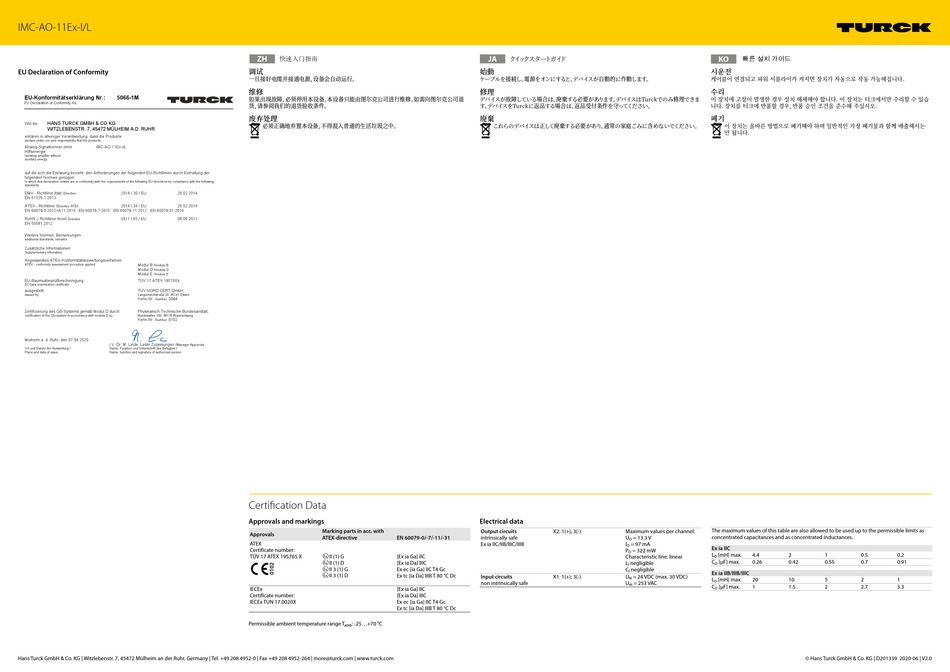Click the '[Ex ia Ga] IIC' marking in the ATEX row
The height and width of the screenshot is (672, 950).
pyautogui.click(x=411, y=556)
